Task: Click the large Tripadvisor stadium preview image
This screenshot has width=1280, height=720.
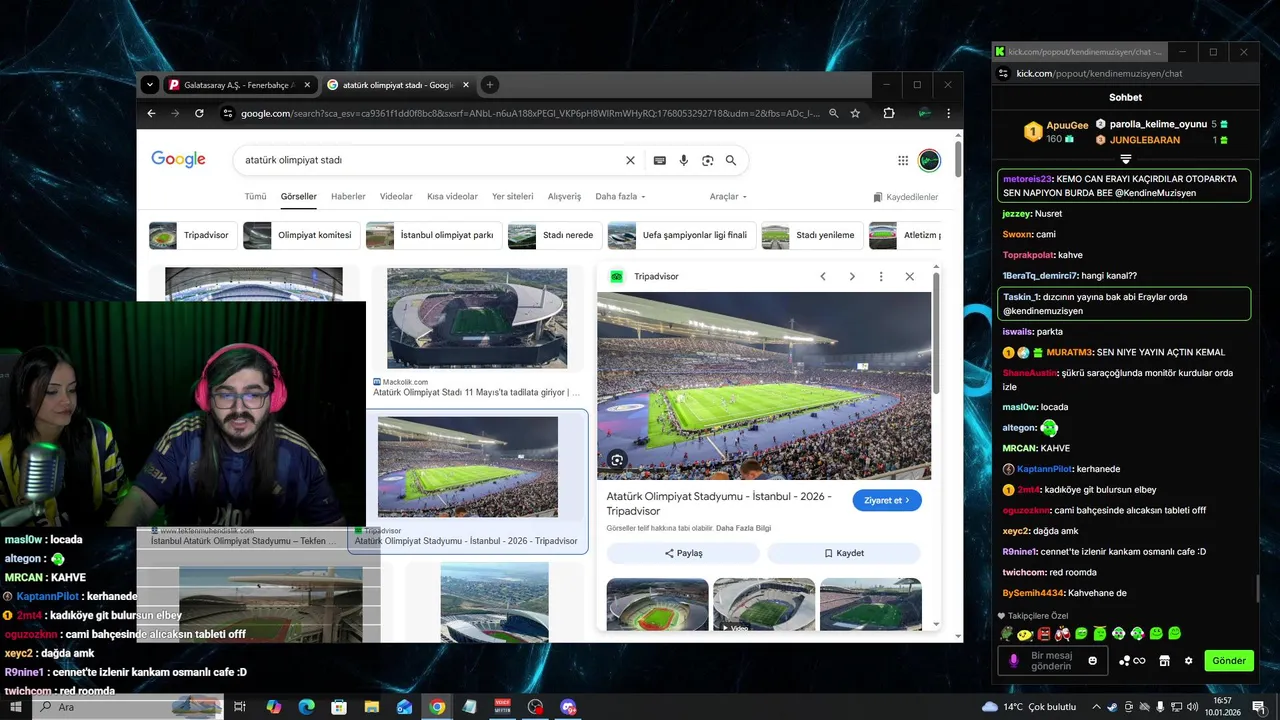Action: (x=764, y=385)
